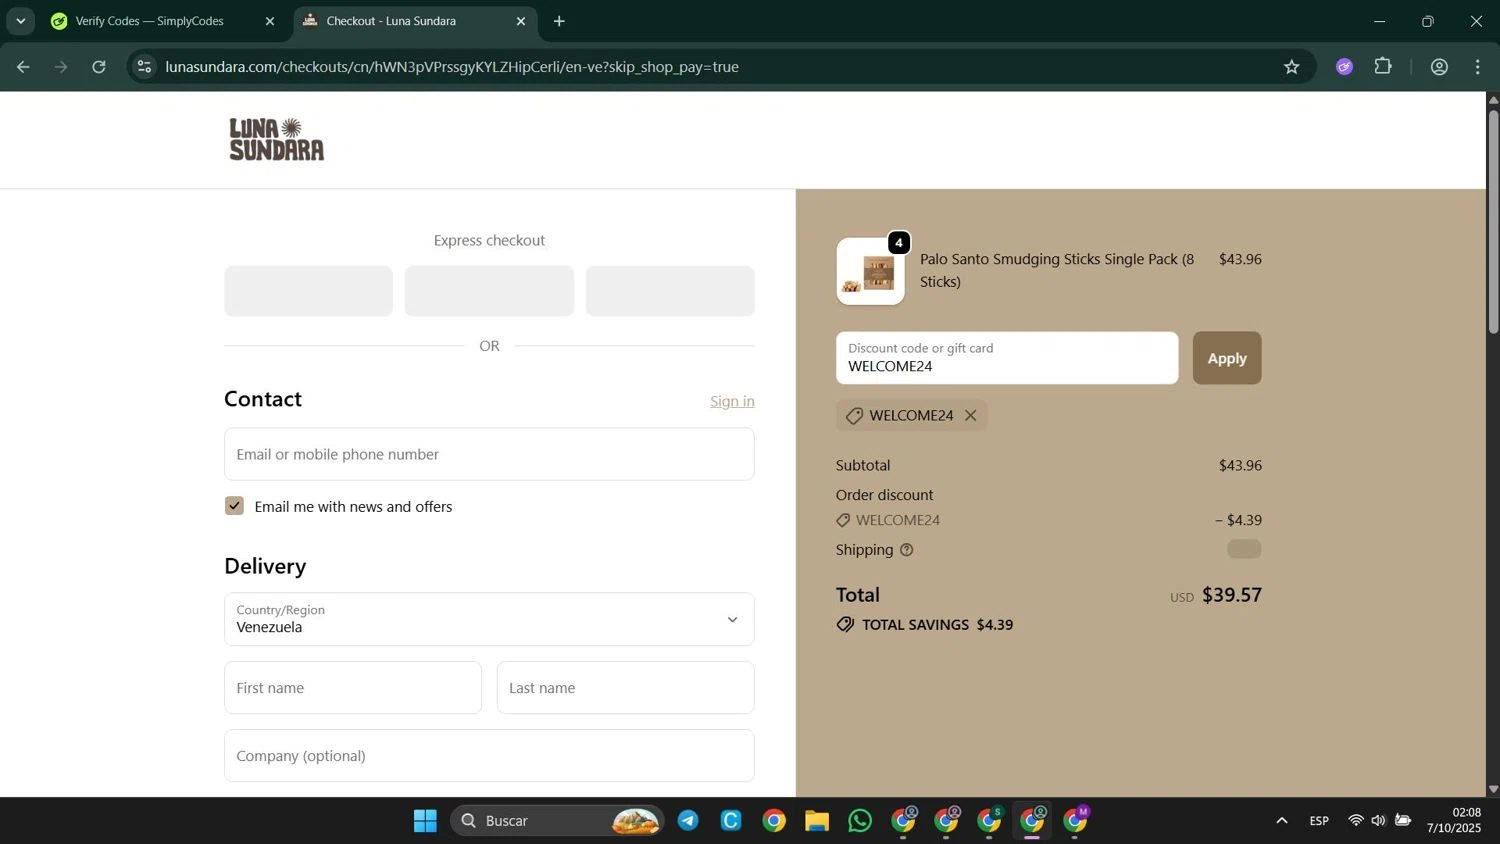Click the shipping help question-mark icon
The image size is (1500, 844).
pyautogui.click(x=906, y=550)
